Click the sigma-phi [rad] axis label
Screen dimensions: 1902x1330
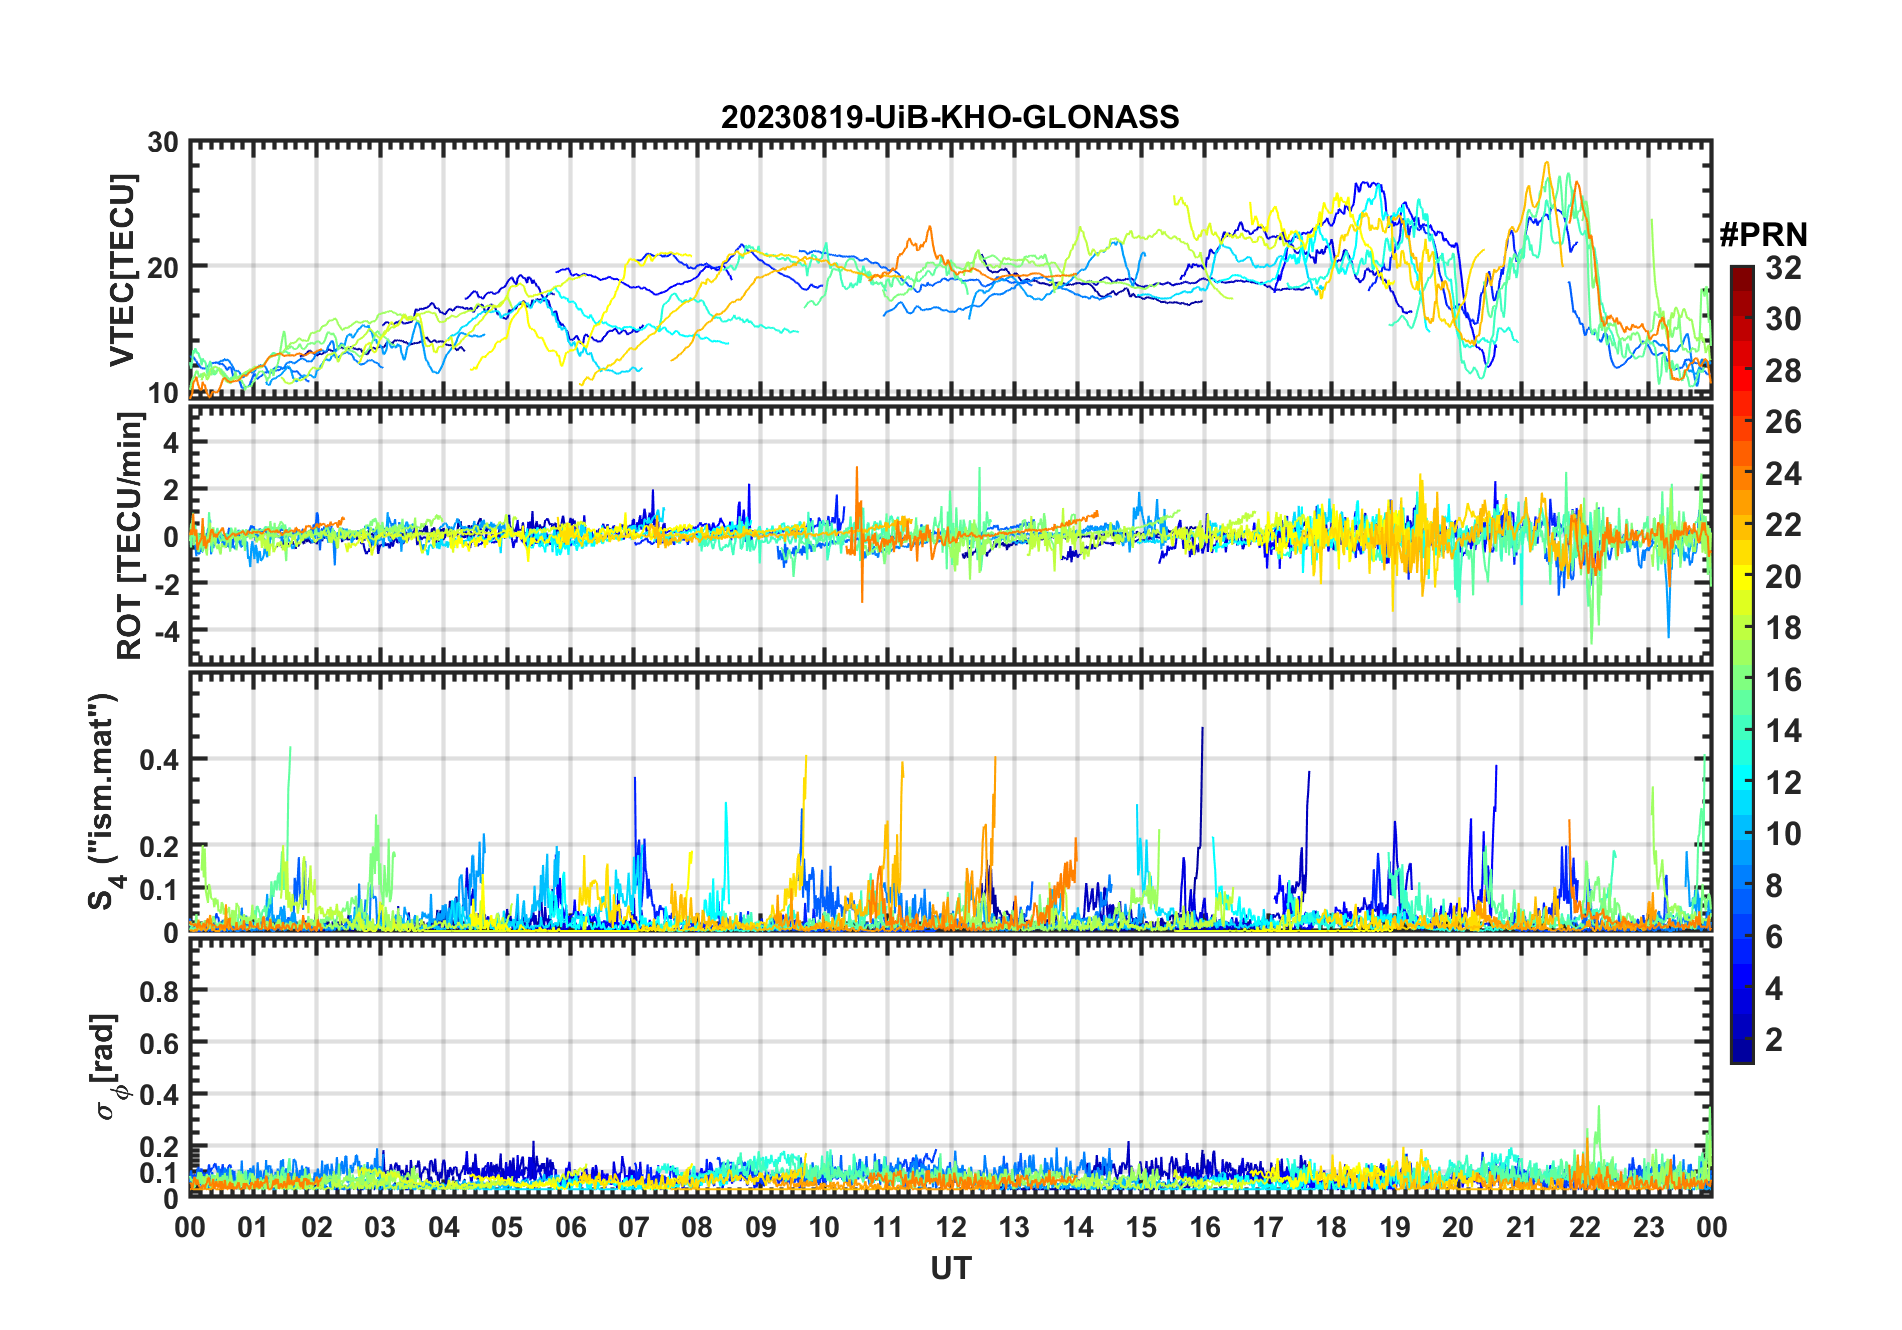[x=106, y=1067]
